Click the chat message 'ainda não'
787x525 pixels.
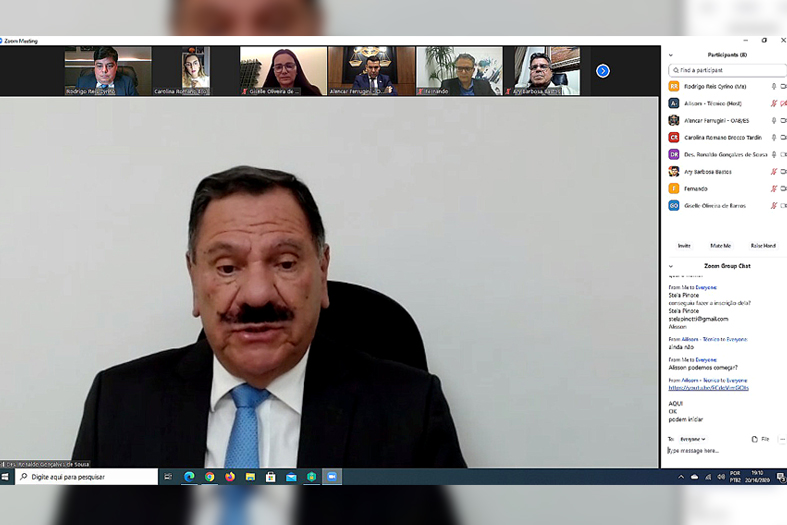(681, 347)
